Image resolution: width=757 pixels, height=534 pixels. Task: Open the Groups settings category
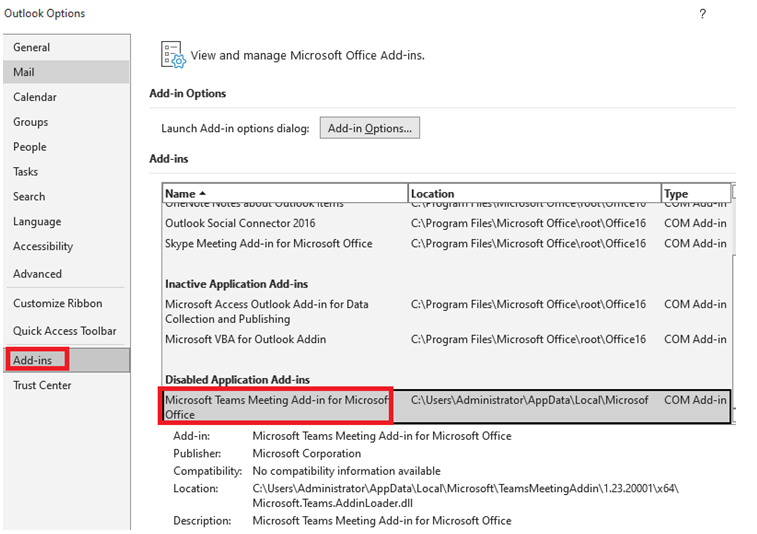click(66, 122)
